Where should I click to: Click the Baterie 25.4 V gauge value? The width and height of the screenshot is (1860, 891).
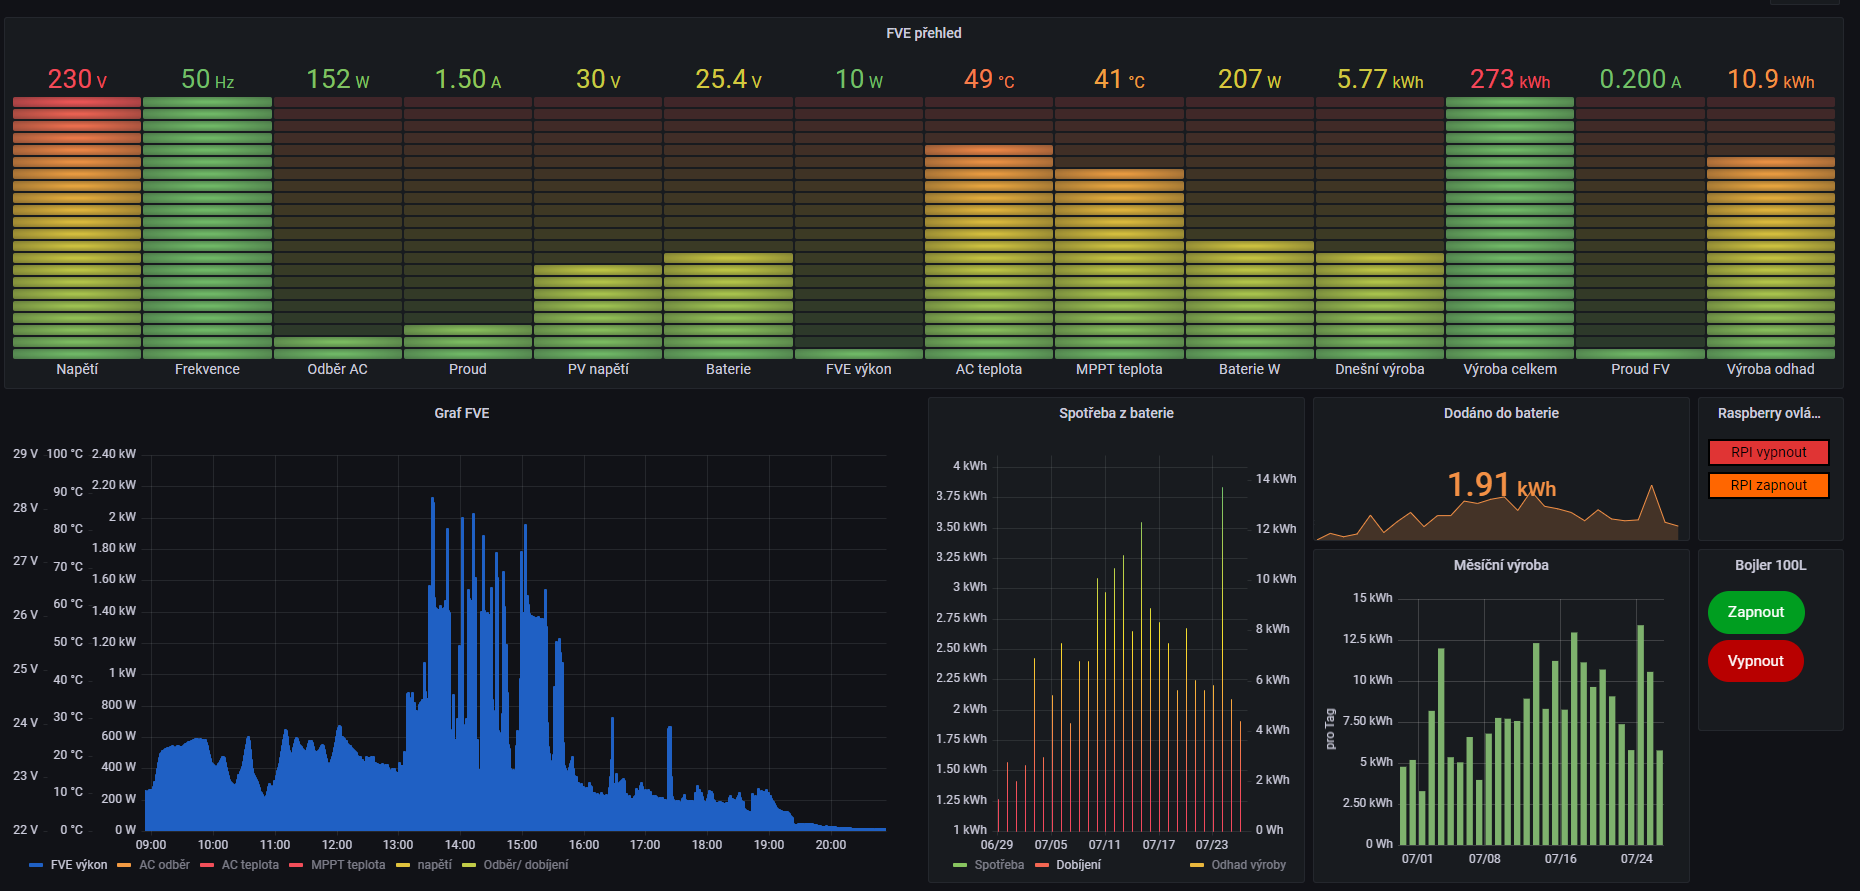pyautogui.click(x=728, y=79)
